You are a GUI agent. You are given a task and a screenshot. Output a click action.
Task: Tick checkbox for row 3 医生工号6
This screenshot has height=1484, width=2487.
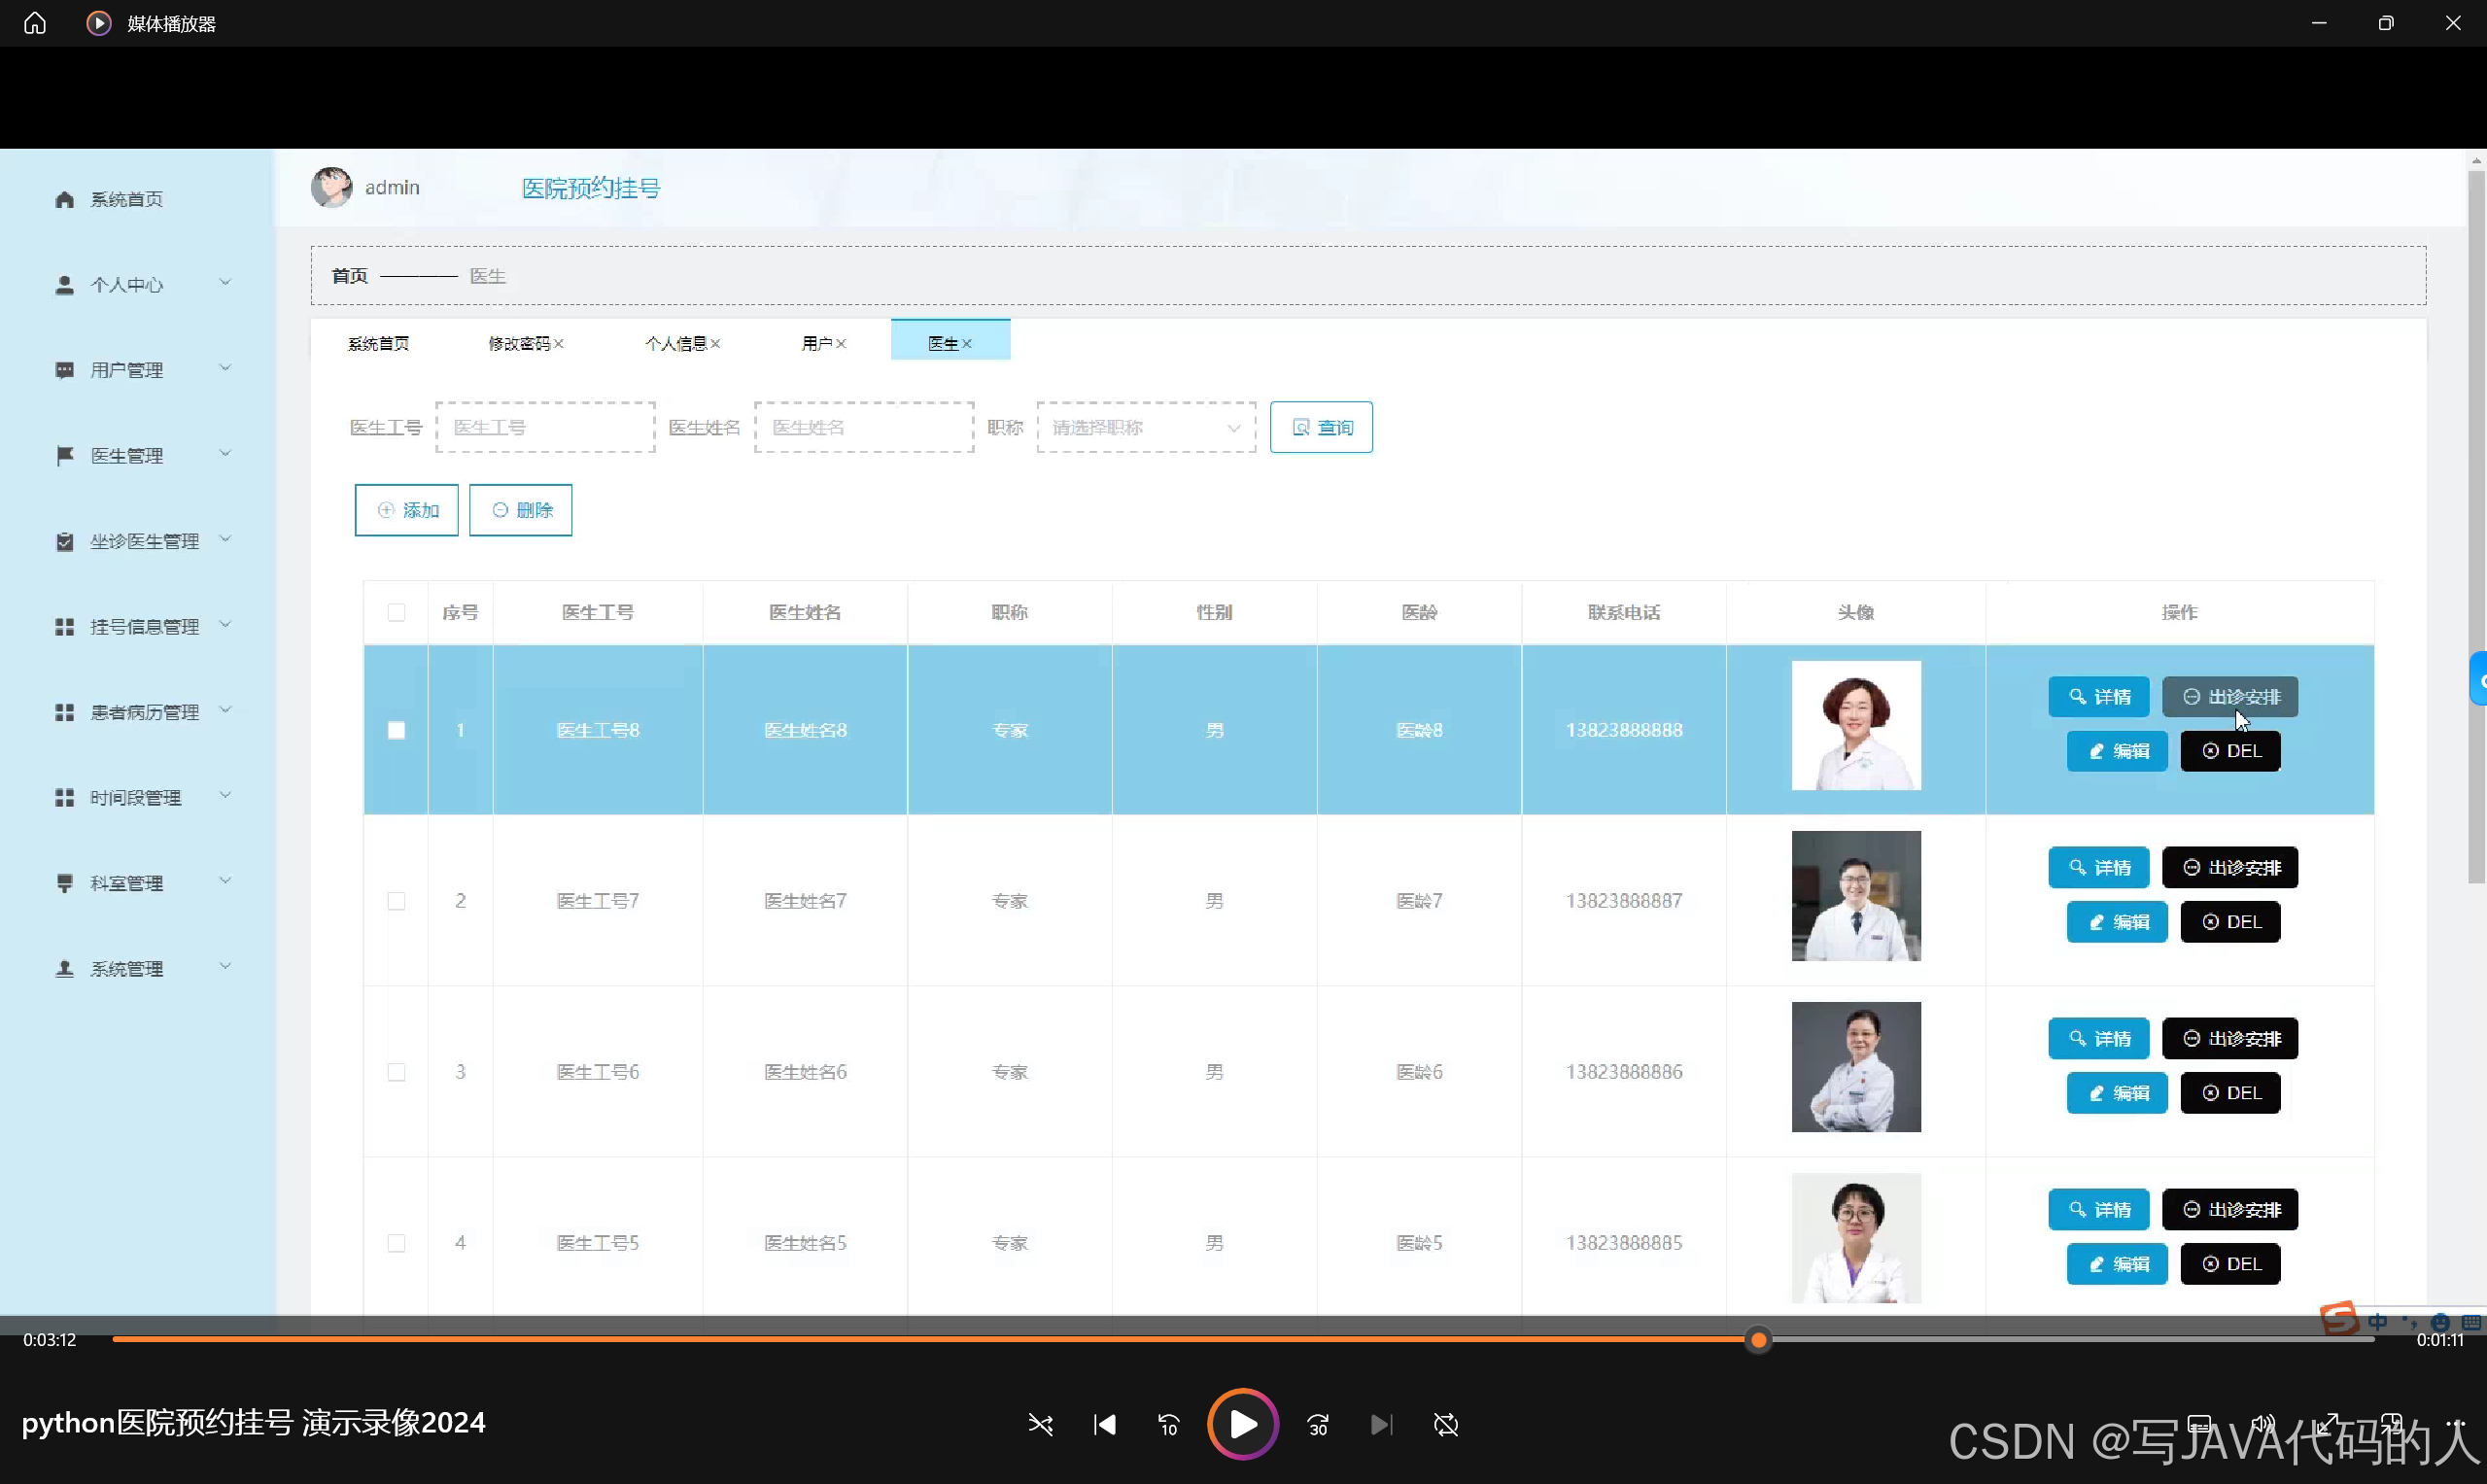(x=396, y=1072)
